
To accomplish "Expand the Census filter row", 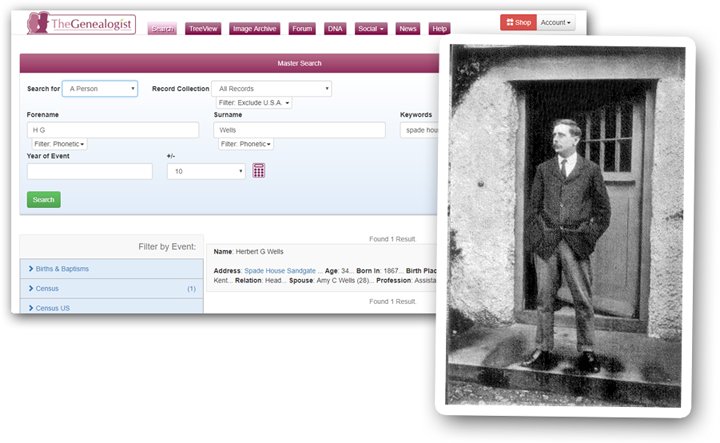I will (112, 288).
